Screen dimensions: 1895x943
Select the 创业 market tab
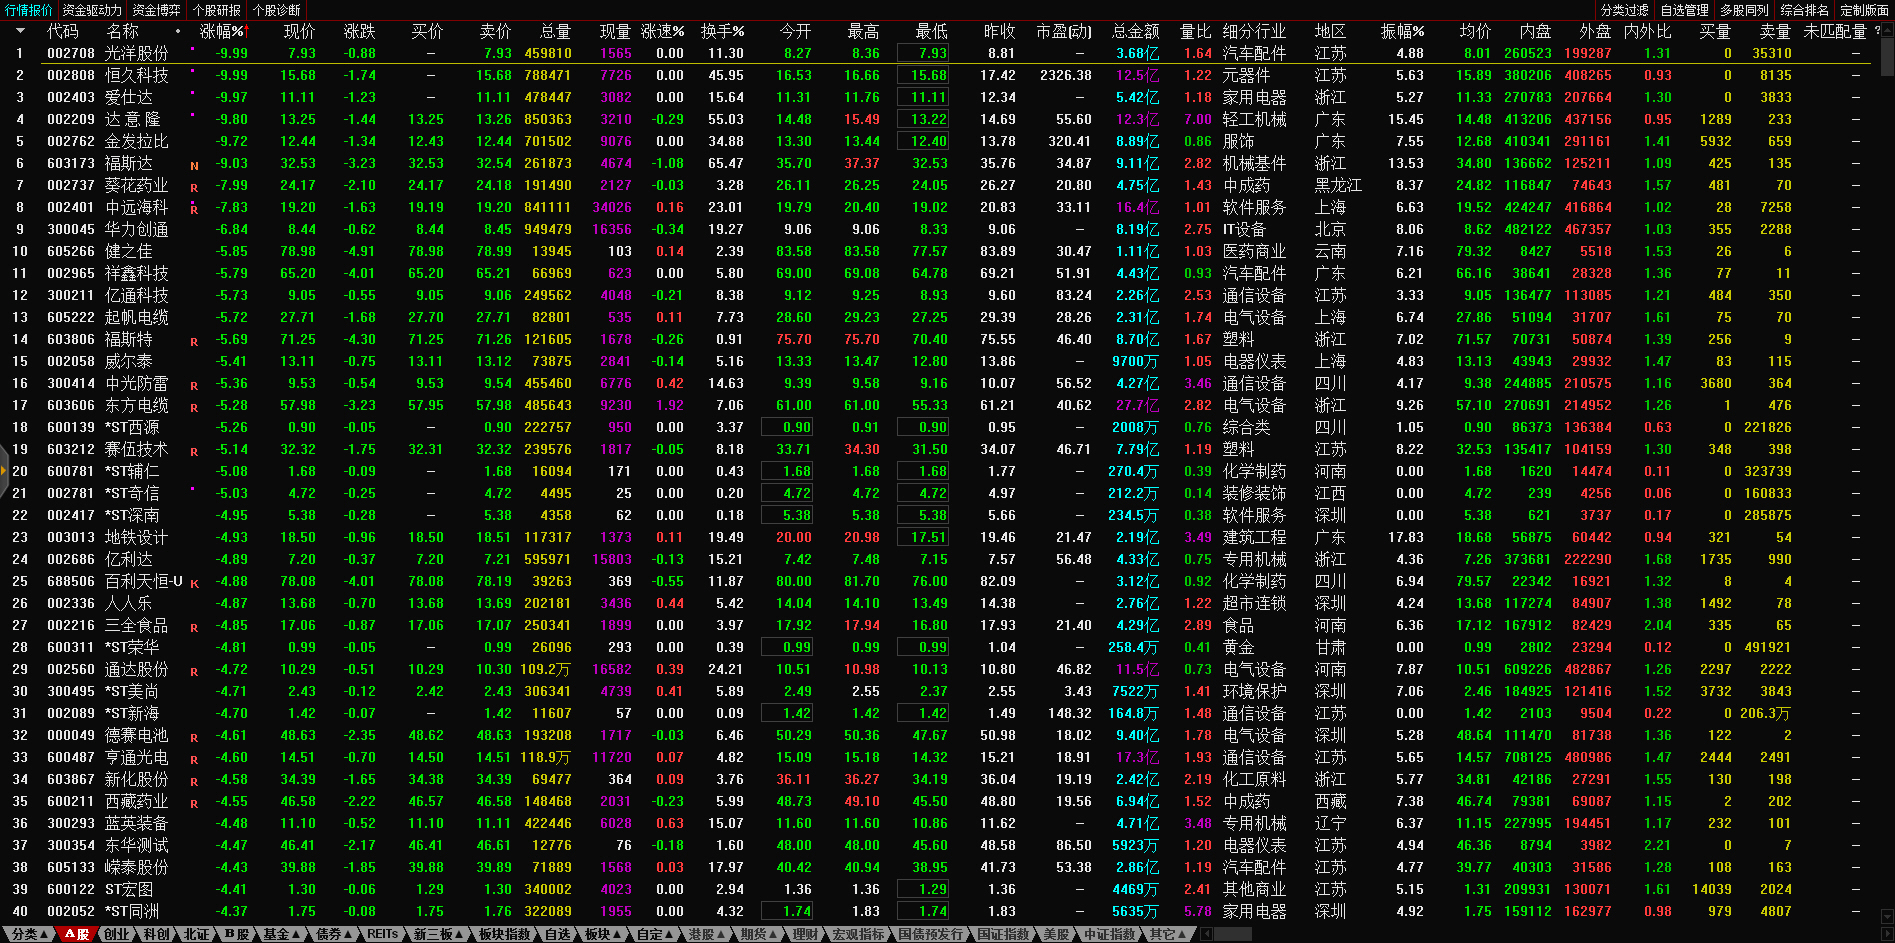pyautogui.click(x=117, y=934)
